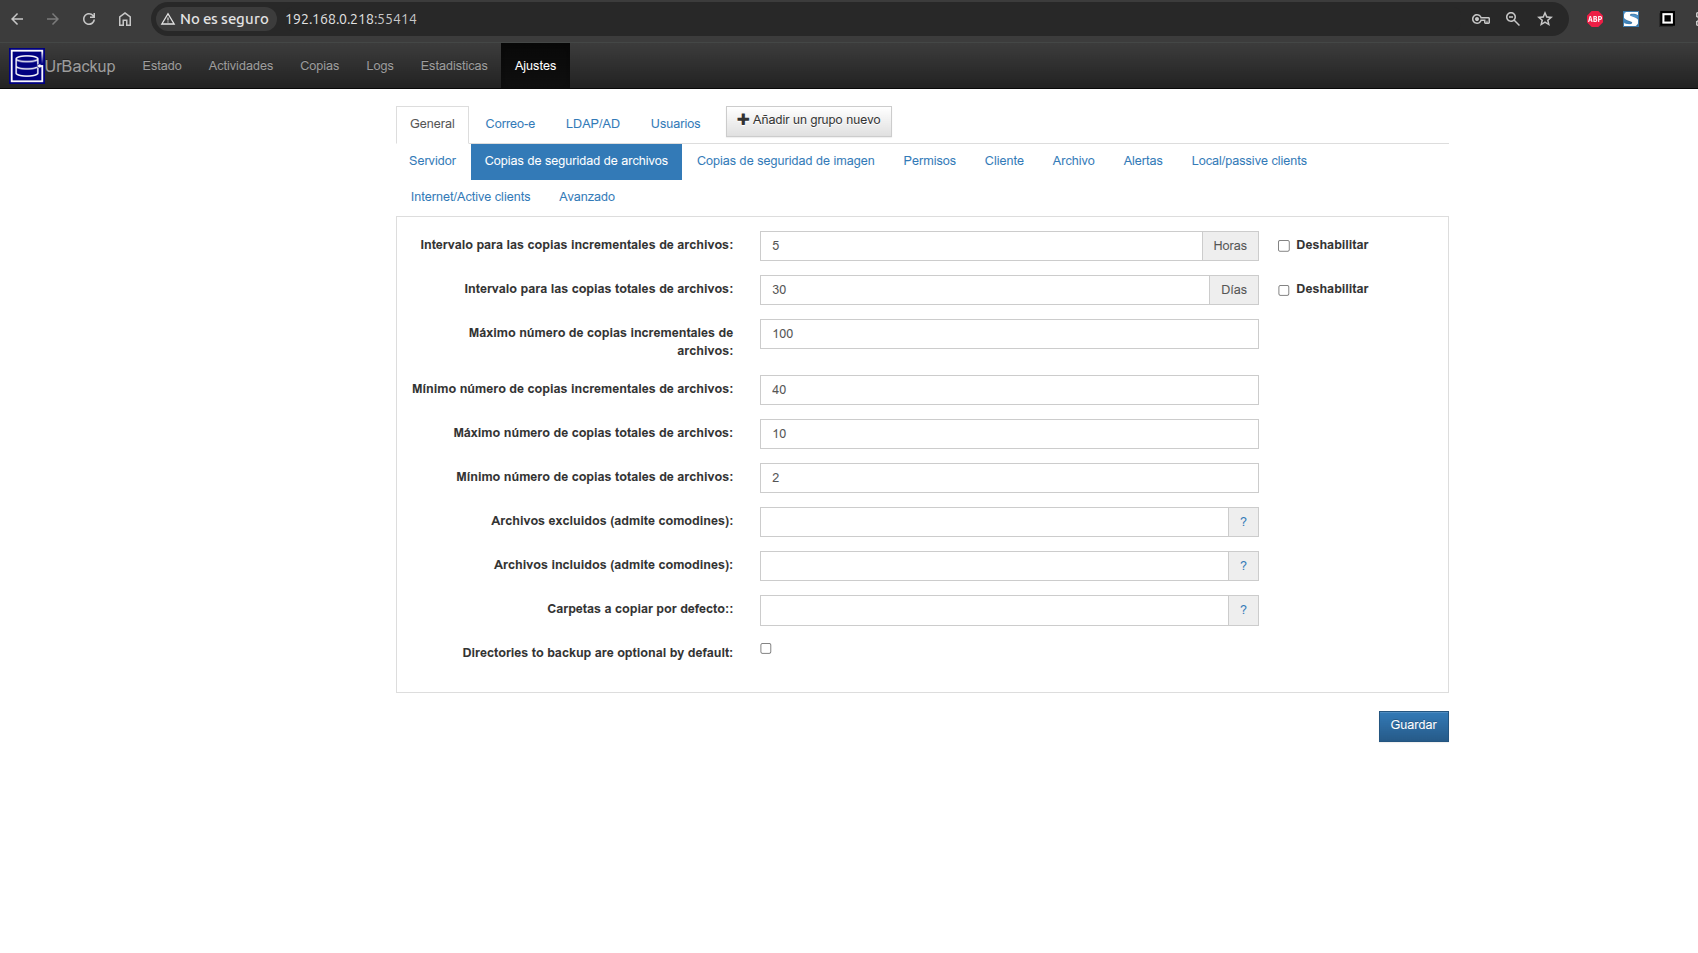The height and width of the screenshot is (953, 1698).
Task: Reload the page with browser refresh icon
Action: tap(89, 19)
